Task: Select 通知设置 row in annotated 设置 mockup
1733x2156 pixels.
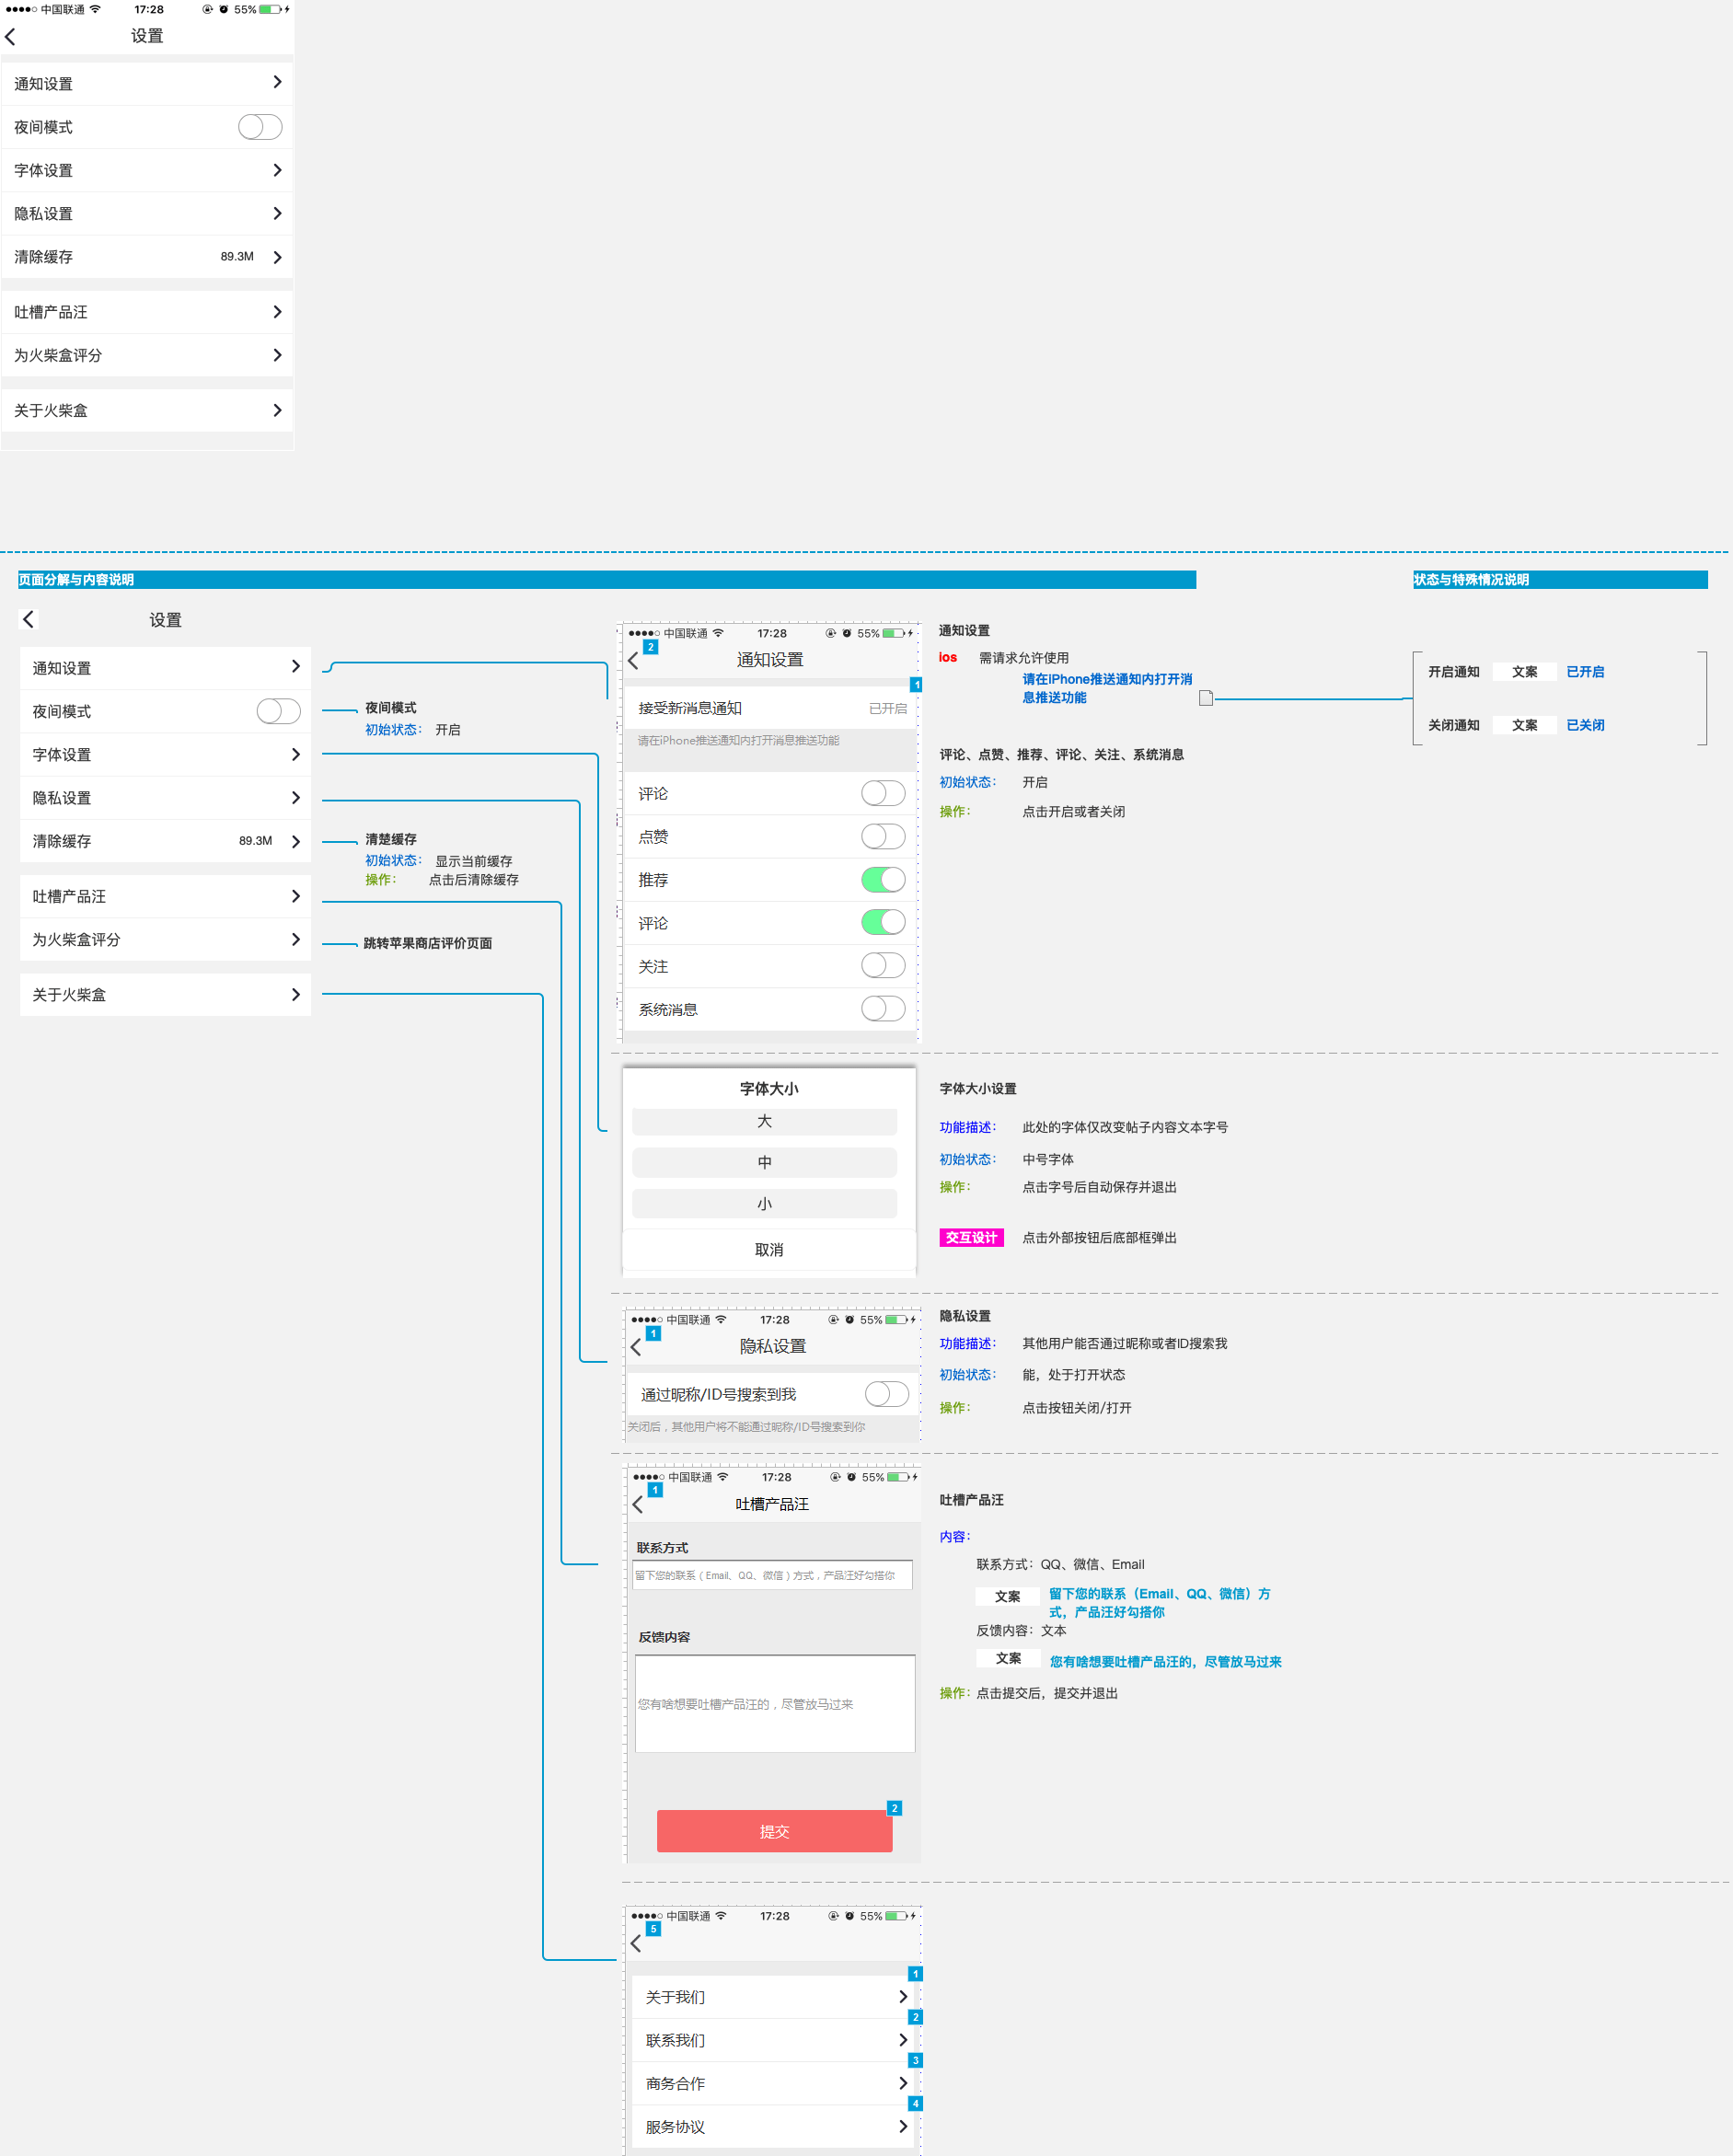Action: tap(166, 667)
